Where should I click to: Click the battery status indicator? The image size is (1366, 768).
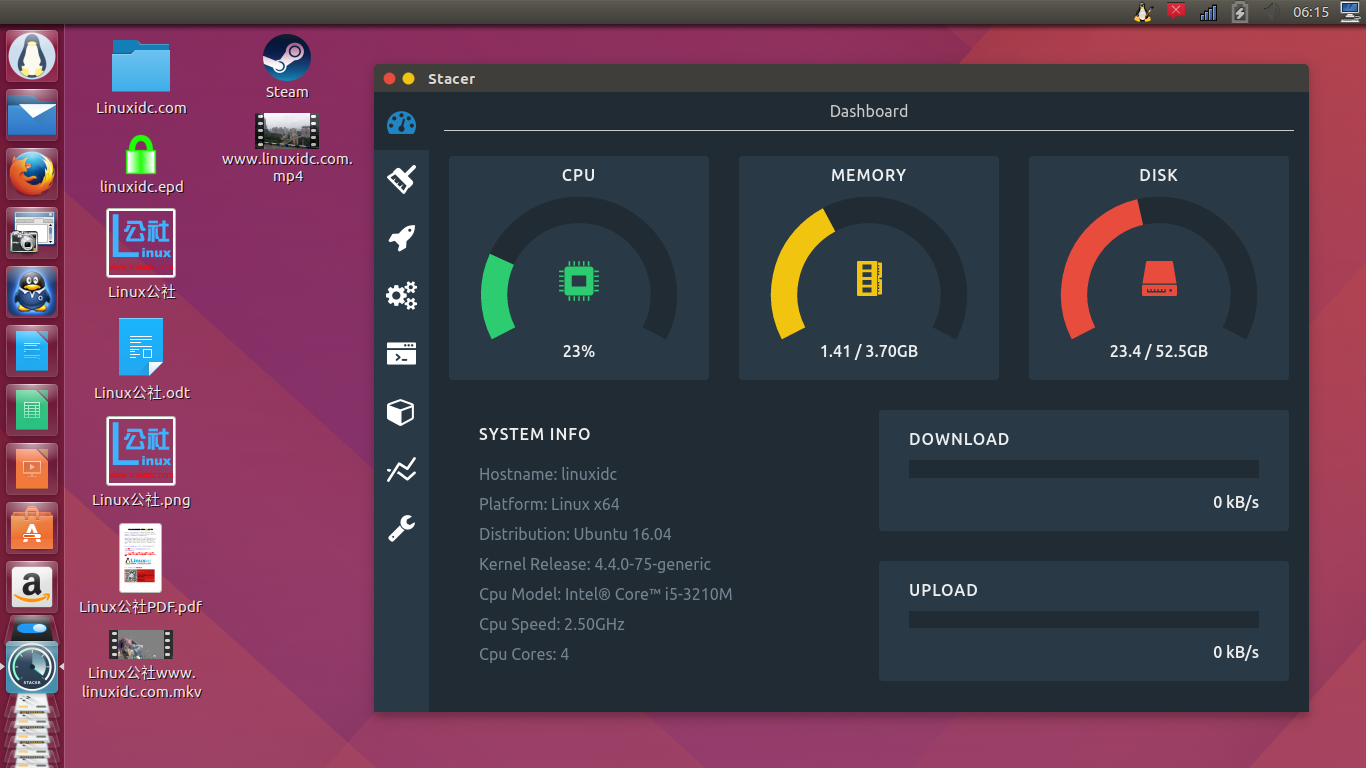pyautogui.click(x=1239, y=12)
